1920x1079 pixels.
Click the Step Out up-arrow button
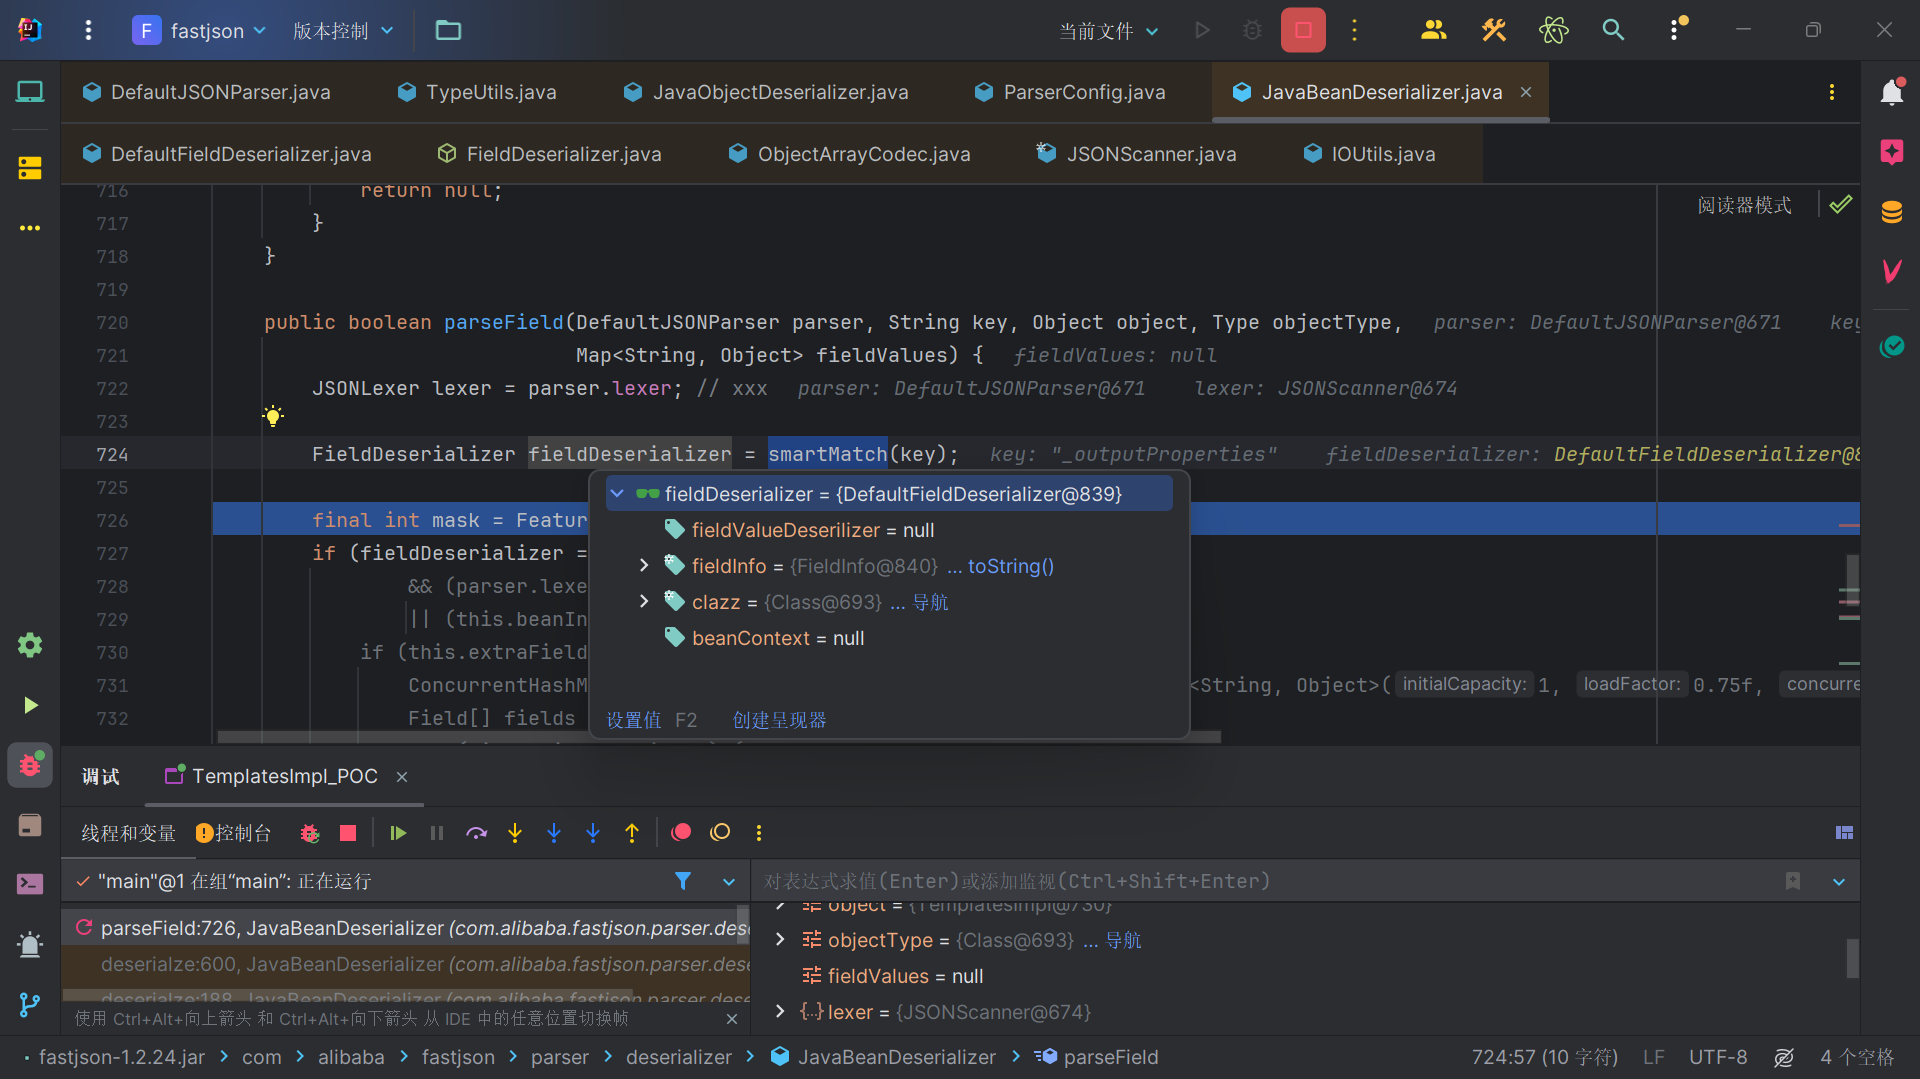coord(632,833)
